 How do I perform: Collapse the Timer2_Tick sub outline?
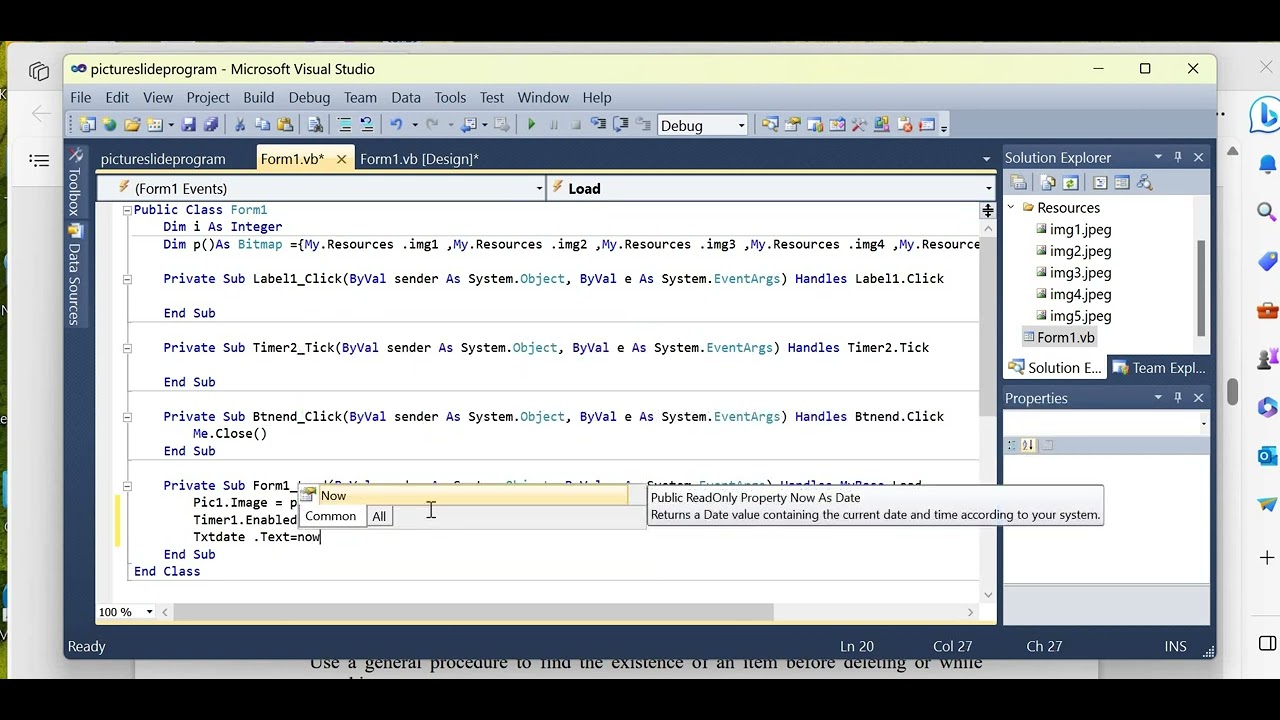click(x=127, y=348)
